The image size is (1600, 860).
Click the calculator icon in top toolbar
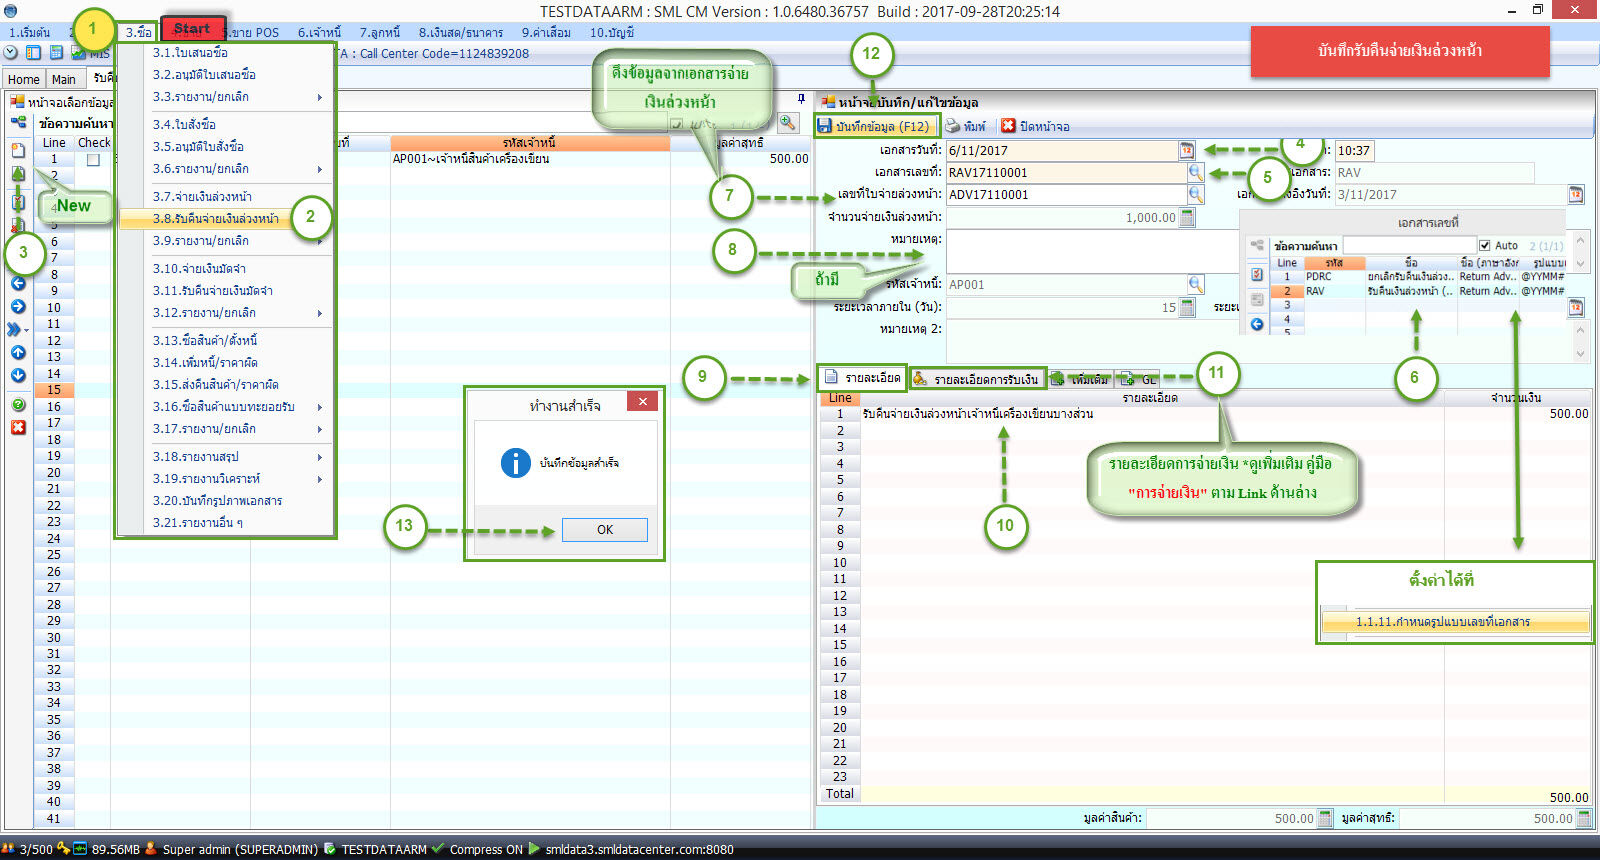[57, 53]
